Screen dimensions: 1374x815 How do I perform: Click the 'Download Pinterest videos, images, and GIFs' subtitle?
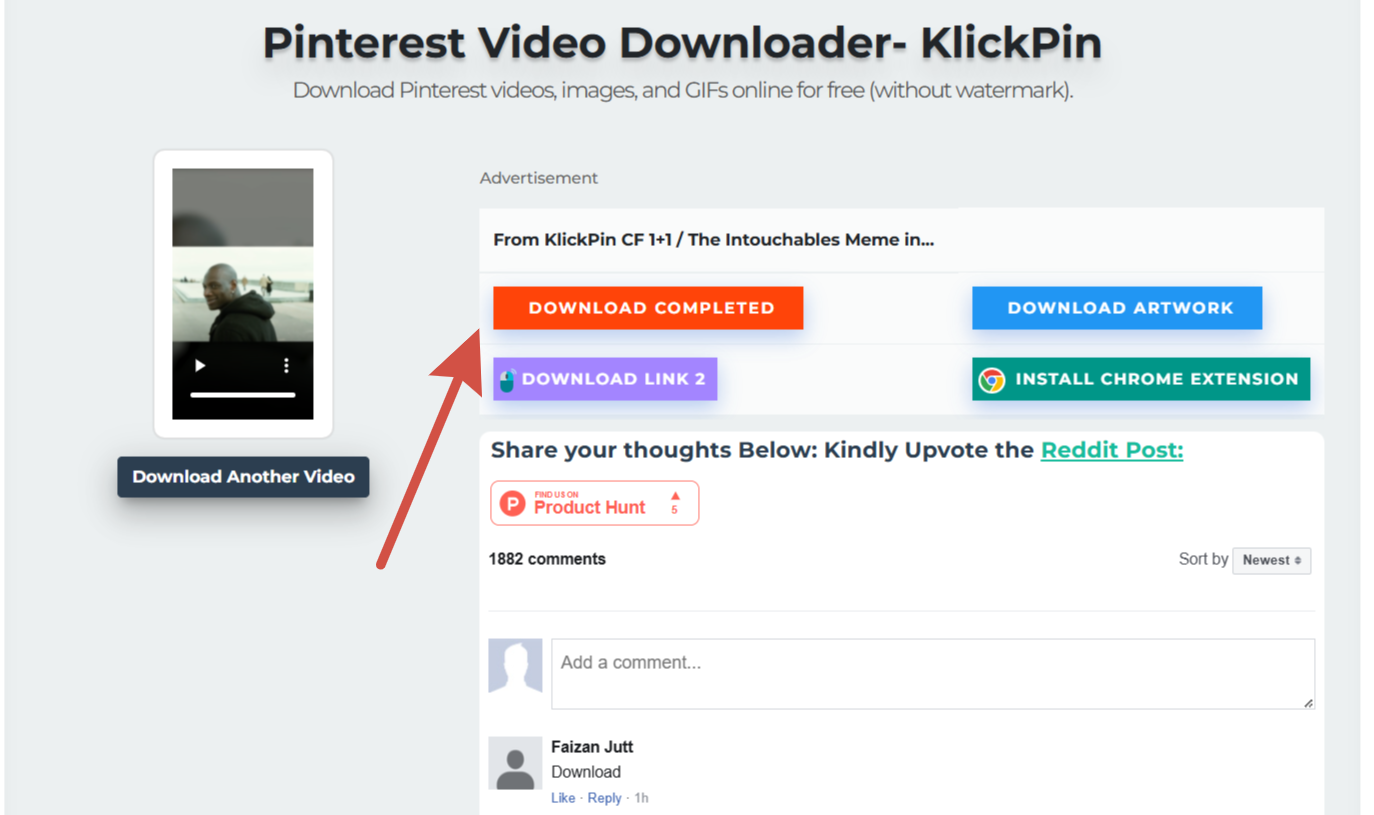tap(682, 91)
